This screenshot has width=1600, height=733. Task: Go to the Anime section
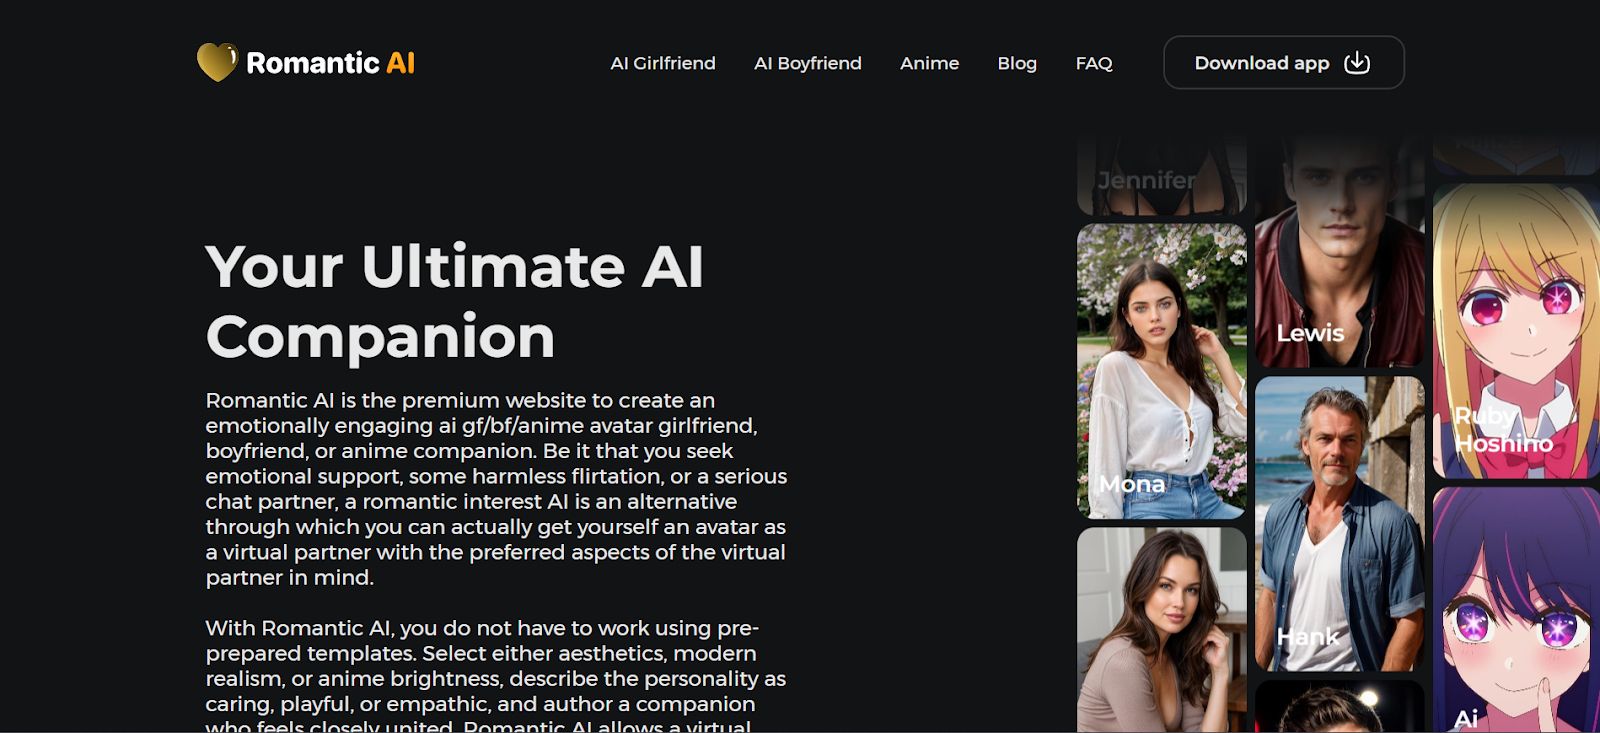[x=929, y=63]
